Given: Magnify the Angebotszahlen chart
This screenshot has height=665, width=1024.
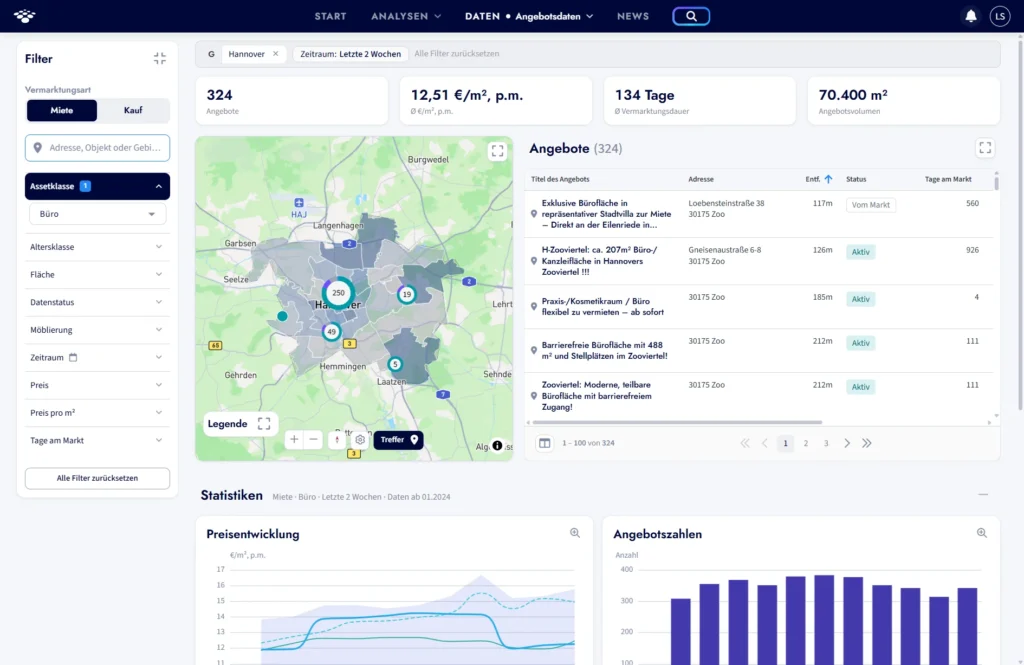Looking at the screenshot, I should (x=982, y=533).
